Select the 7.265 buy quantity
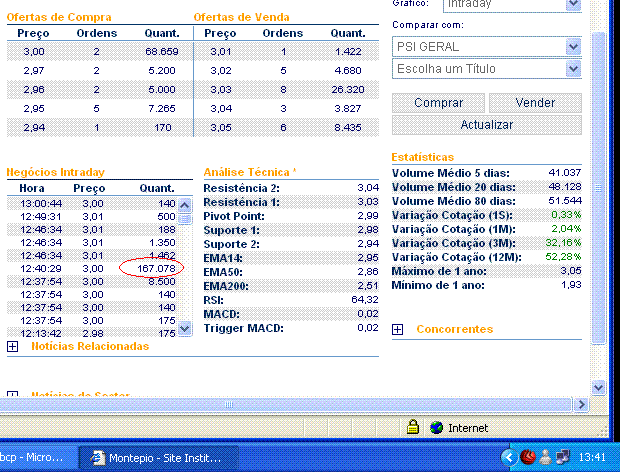The height and width of the screenshot is (473, 621). [x=162, y=109]
